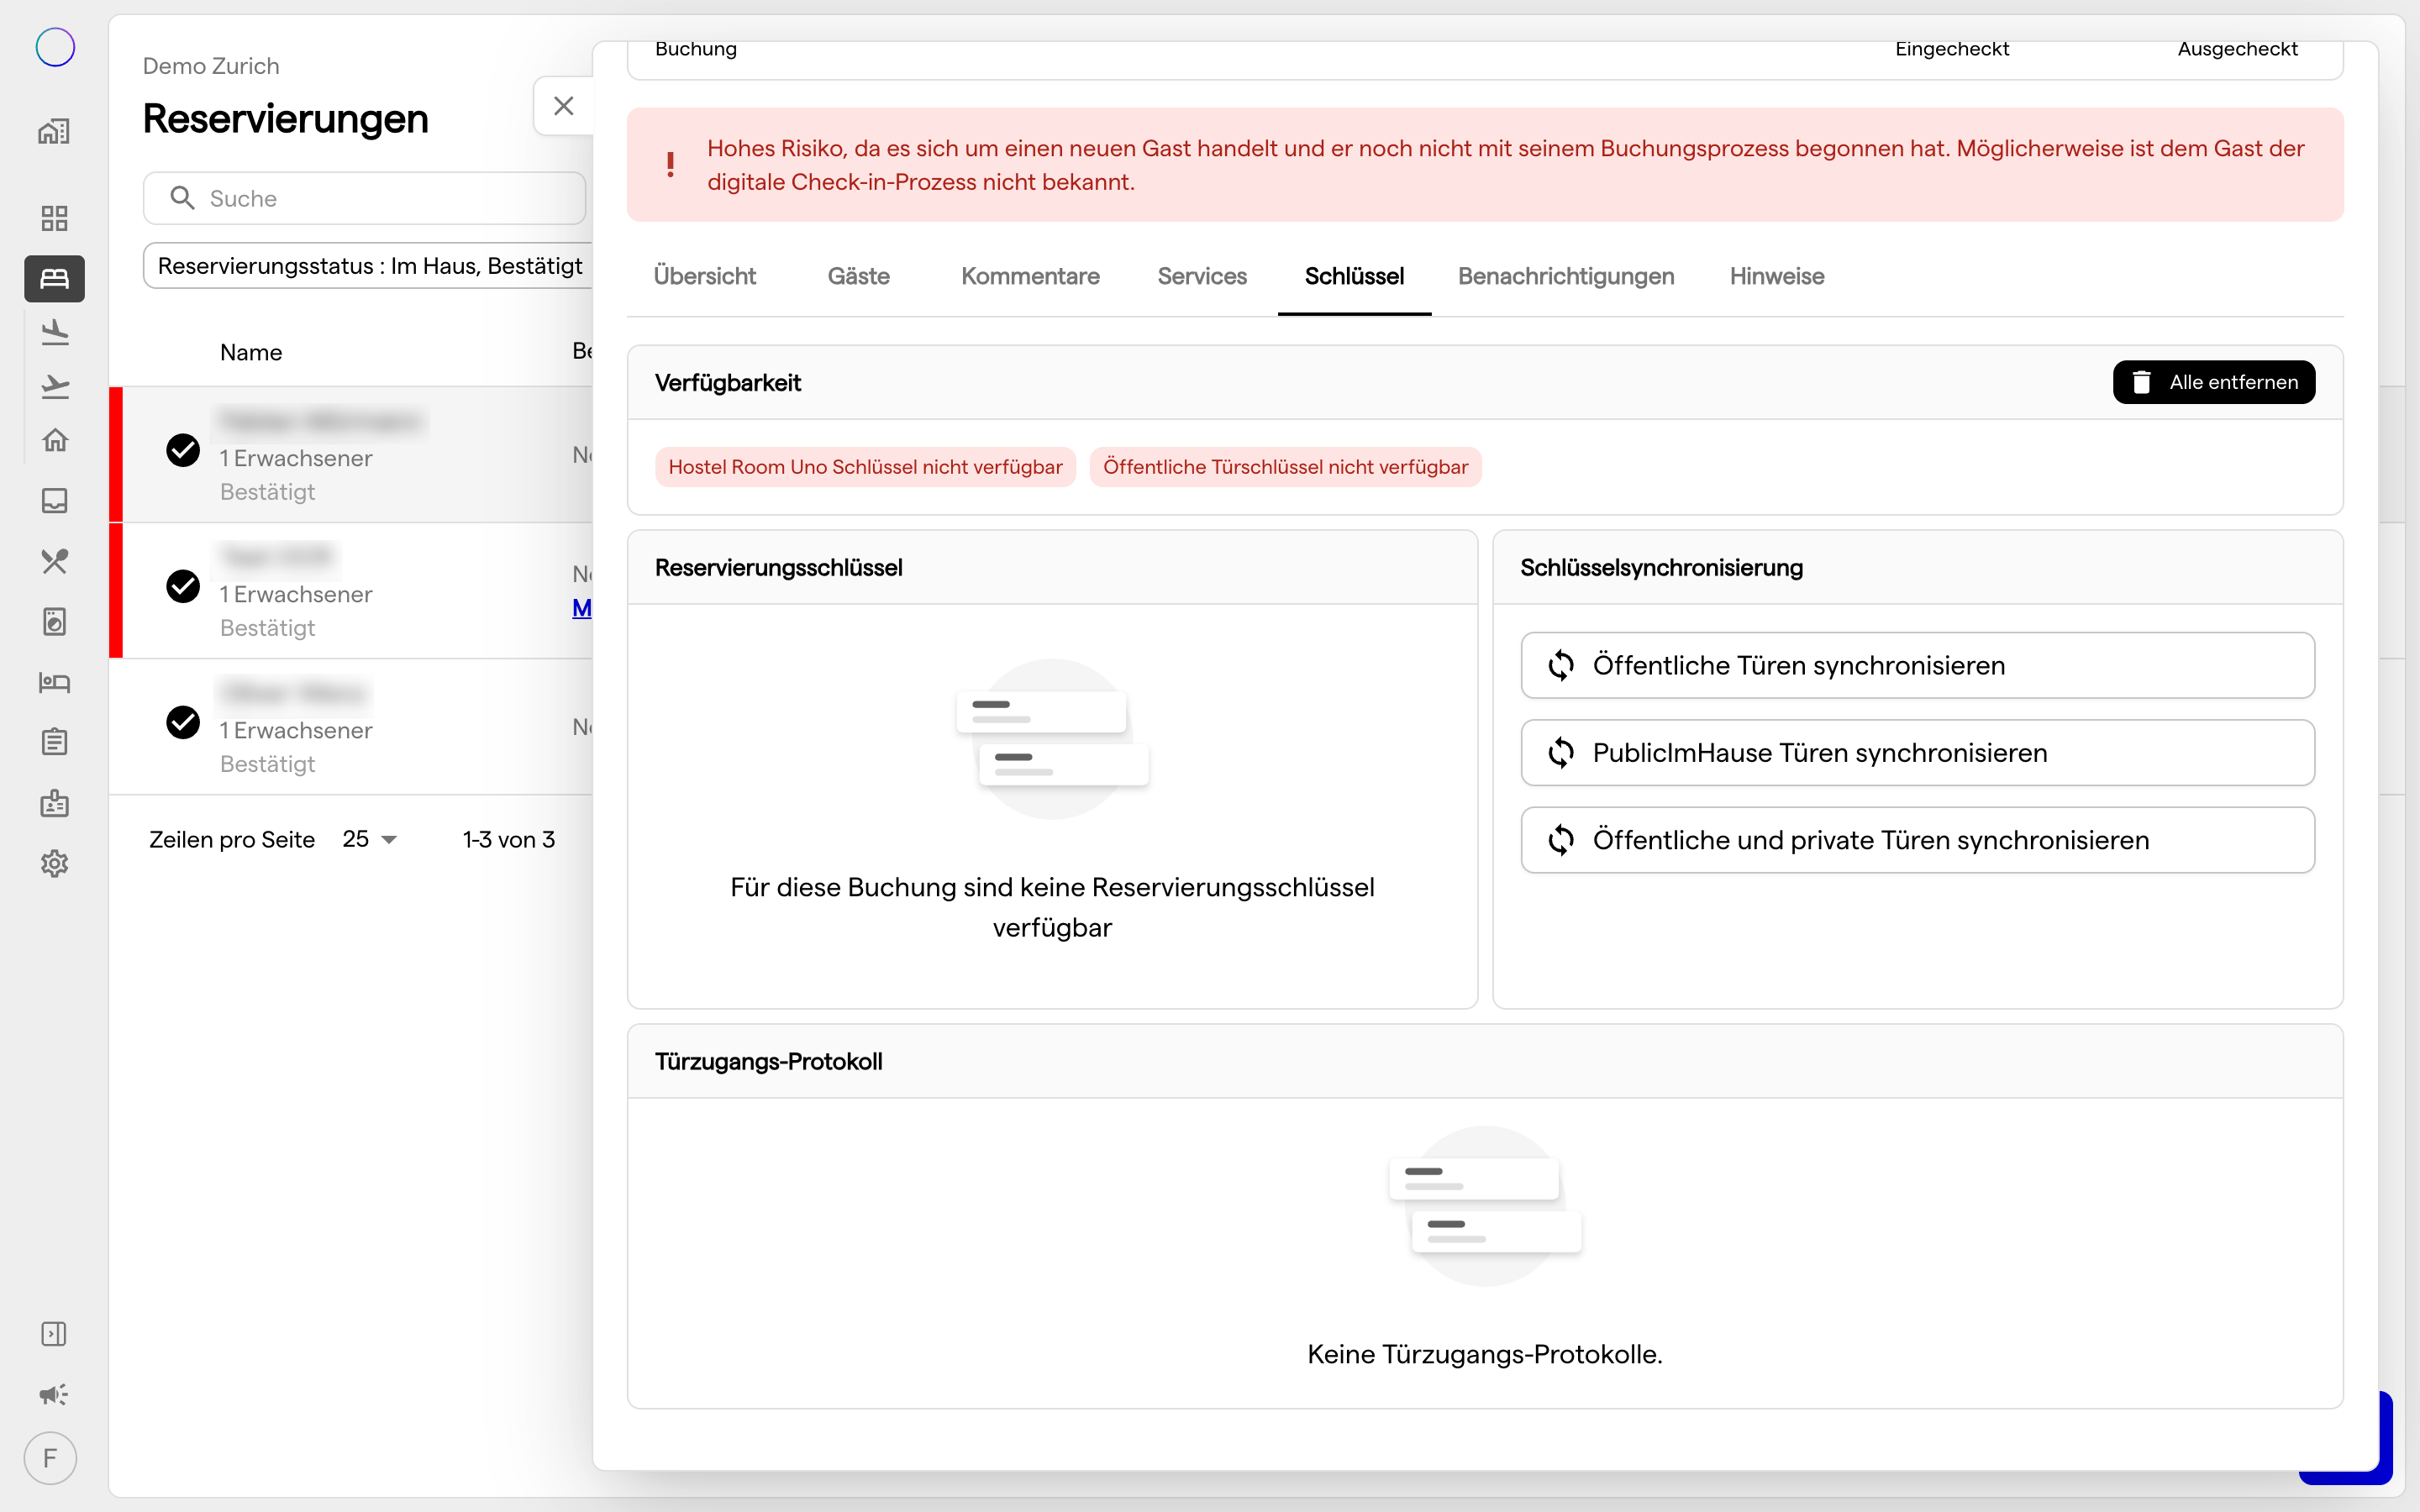Click the sync icon for public and private doors
Image resolution: width=2420 pixels, height=1512 pixels.
coord(1561,840)
